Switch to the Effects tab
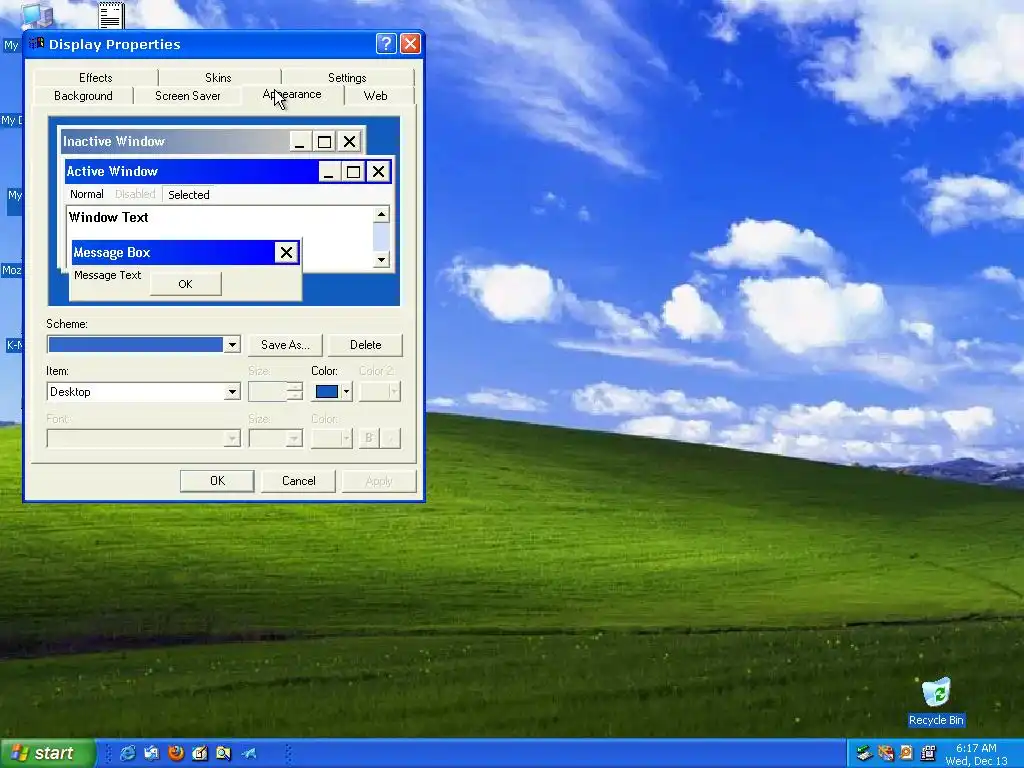 95,78
